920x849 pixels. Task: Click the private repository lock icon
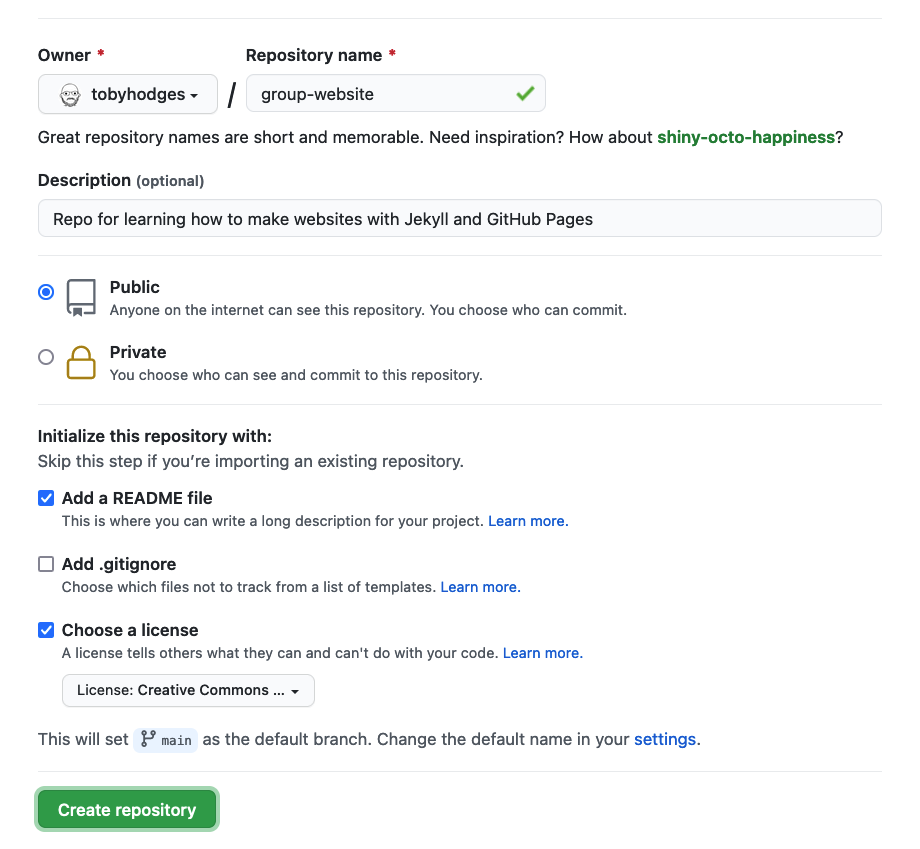coord(81,363)
